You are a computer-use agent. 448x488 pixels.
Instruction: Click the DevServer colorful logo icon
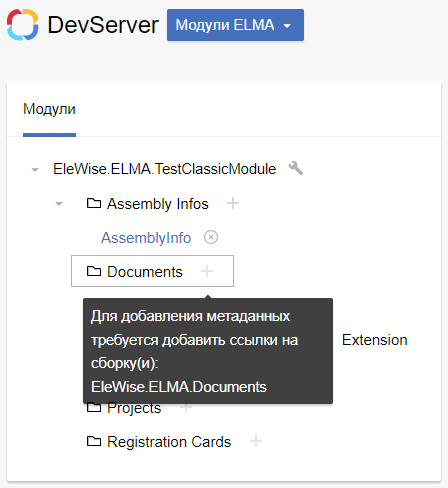(x=23, y=25)
